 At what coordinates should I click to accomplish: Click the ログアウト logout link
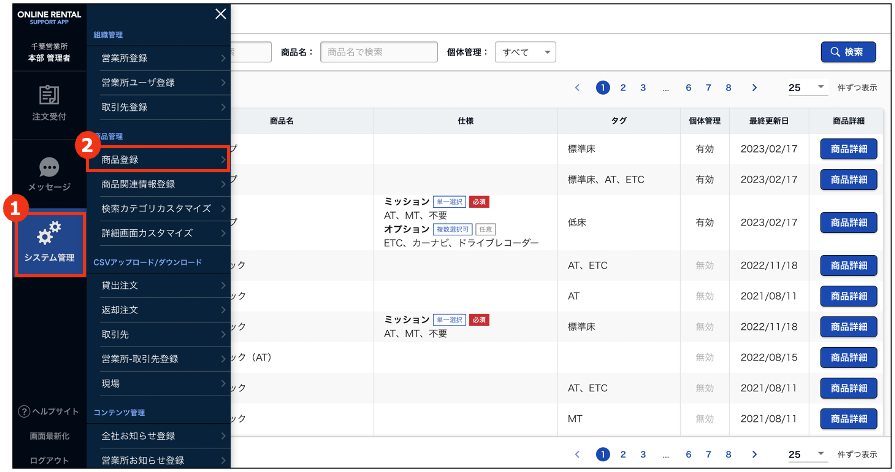(49, 460)
